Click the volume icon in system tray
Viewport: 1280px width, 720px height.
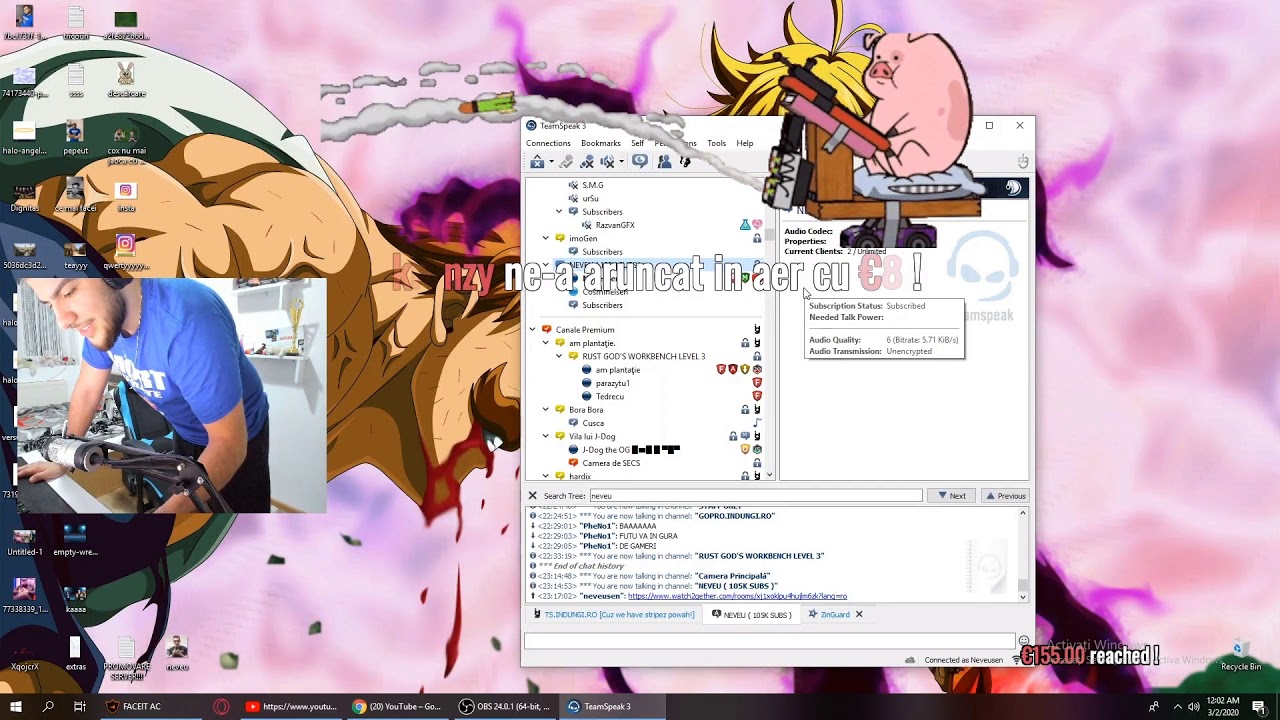[1194, 707]
